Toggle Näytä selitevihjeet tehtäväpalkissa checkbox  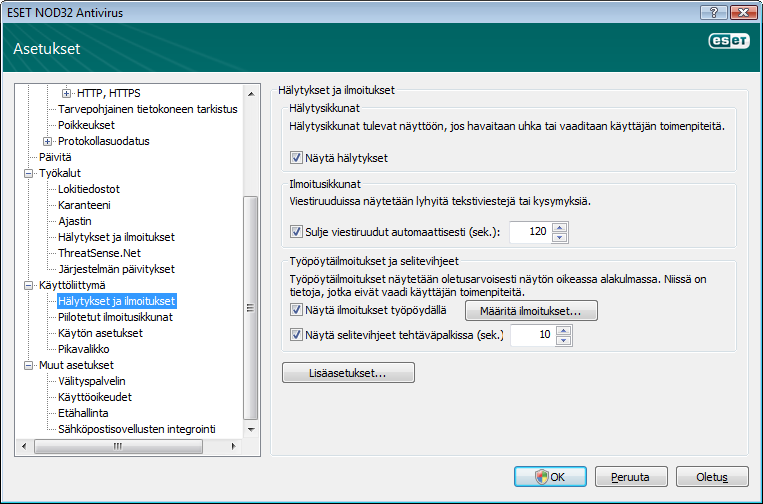pos(296,335)
